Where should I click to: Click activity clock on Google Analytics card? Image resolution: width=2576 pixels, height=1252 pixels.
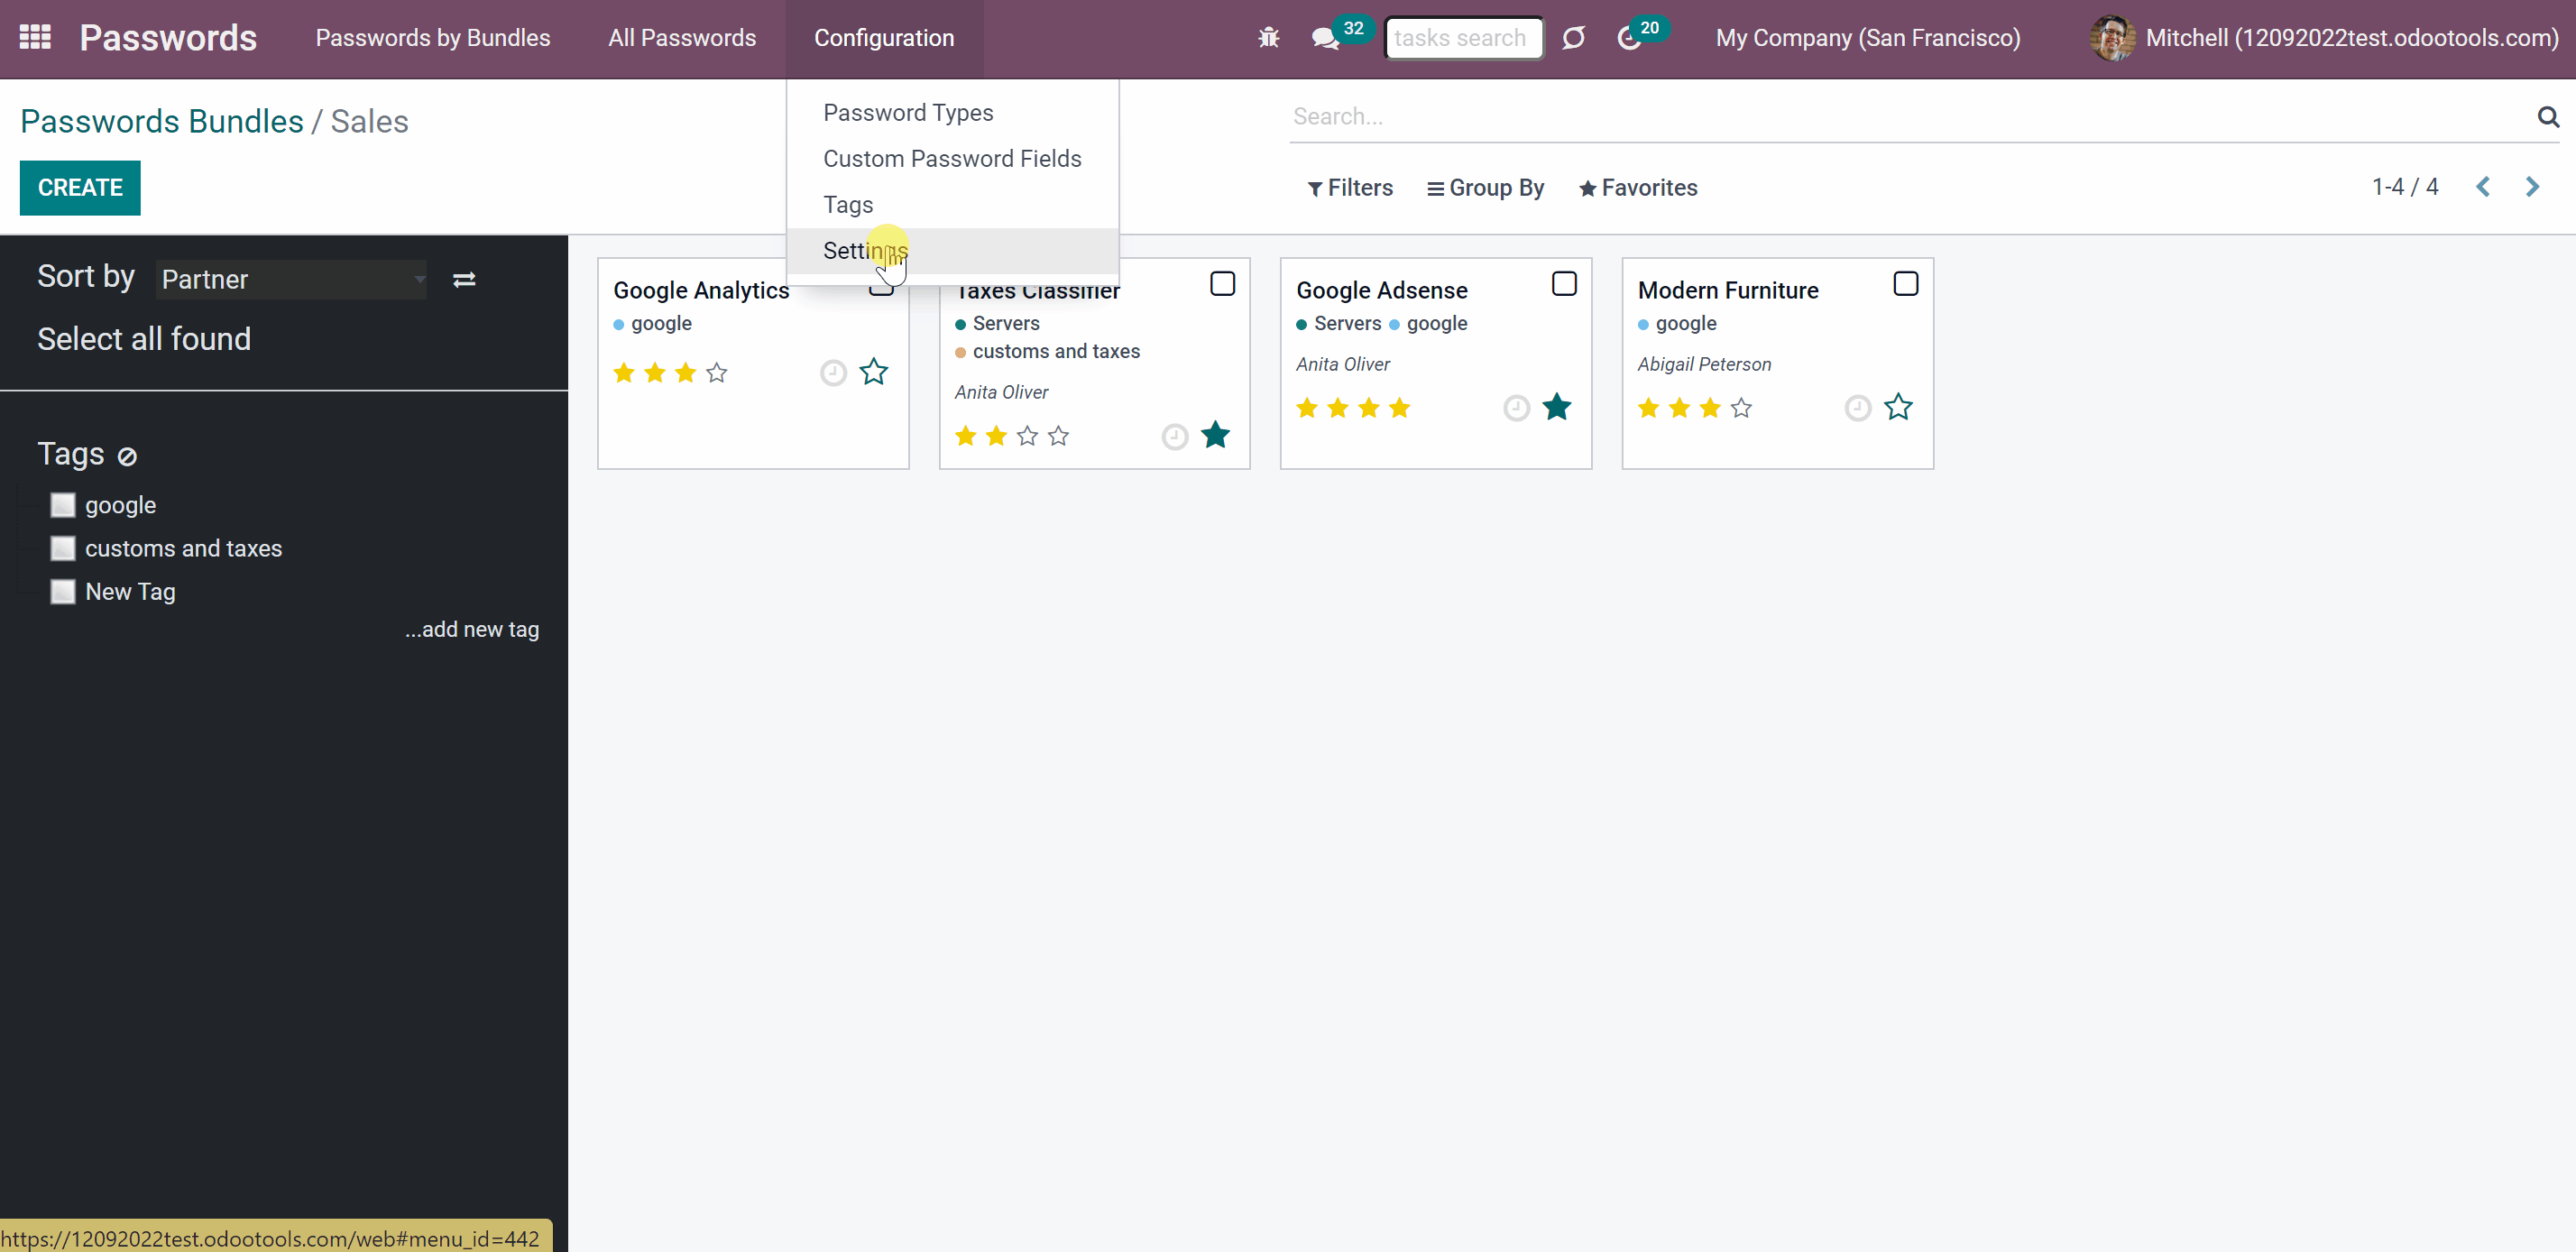[x=833, y=373]
